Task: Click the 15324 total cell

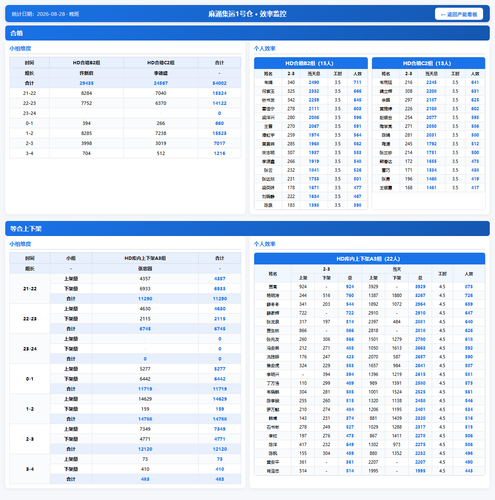Action: click(219, 93)
